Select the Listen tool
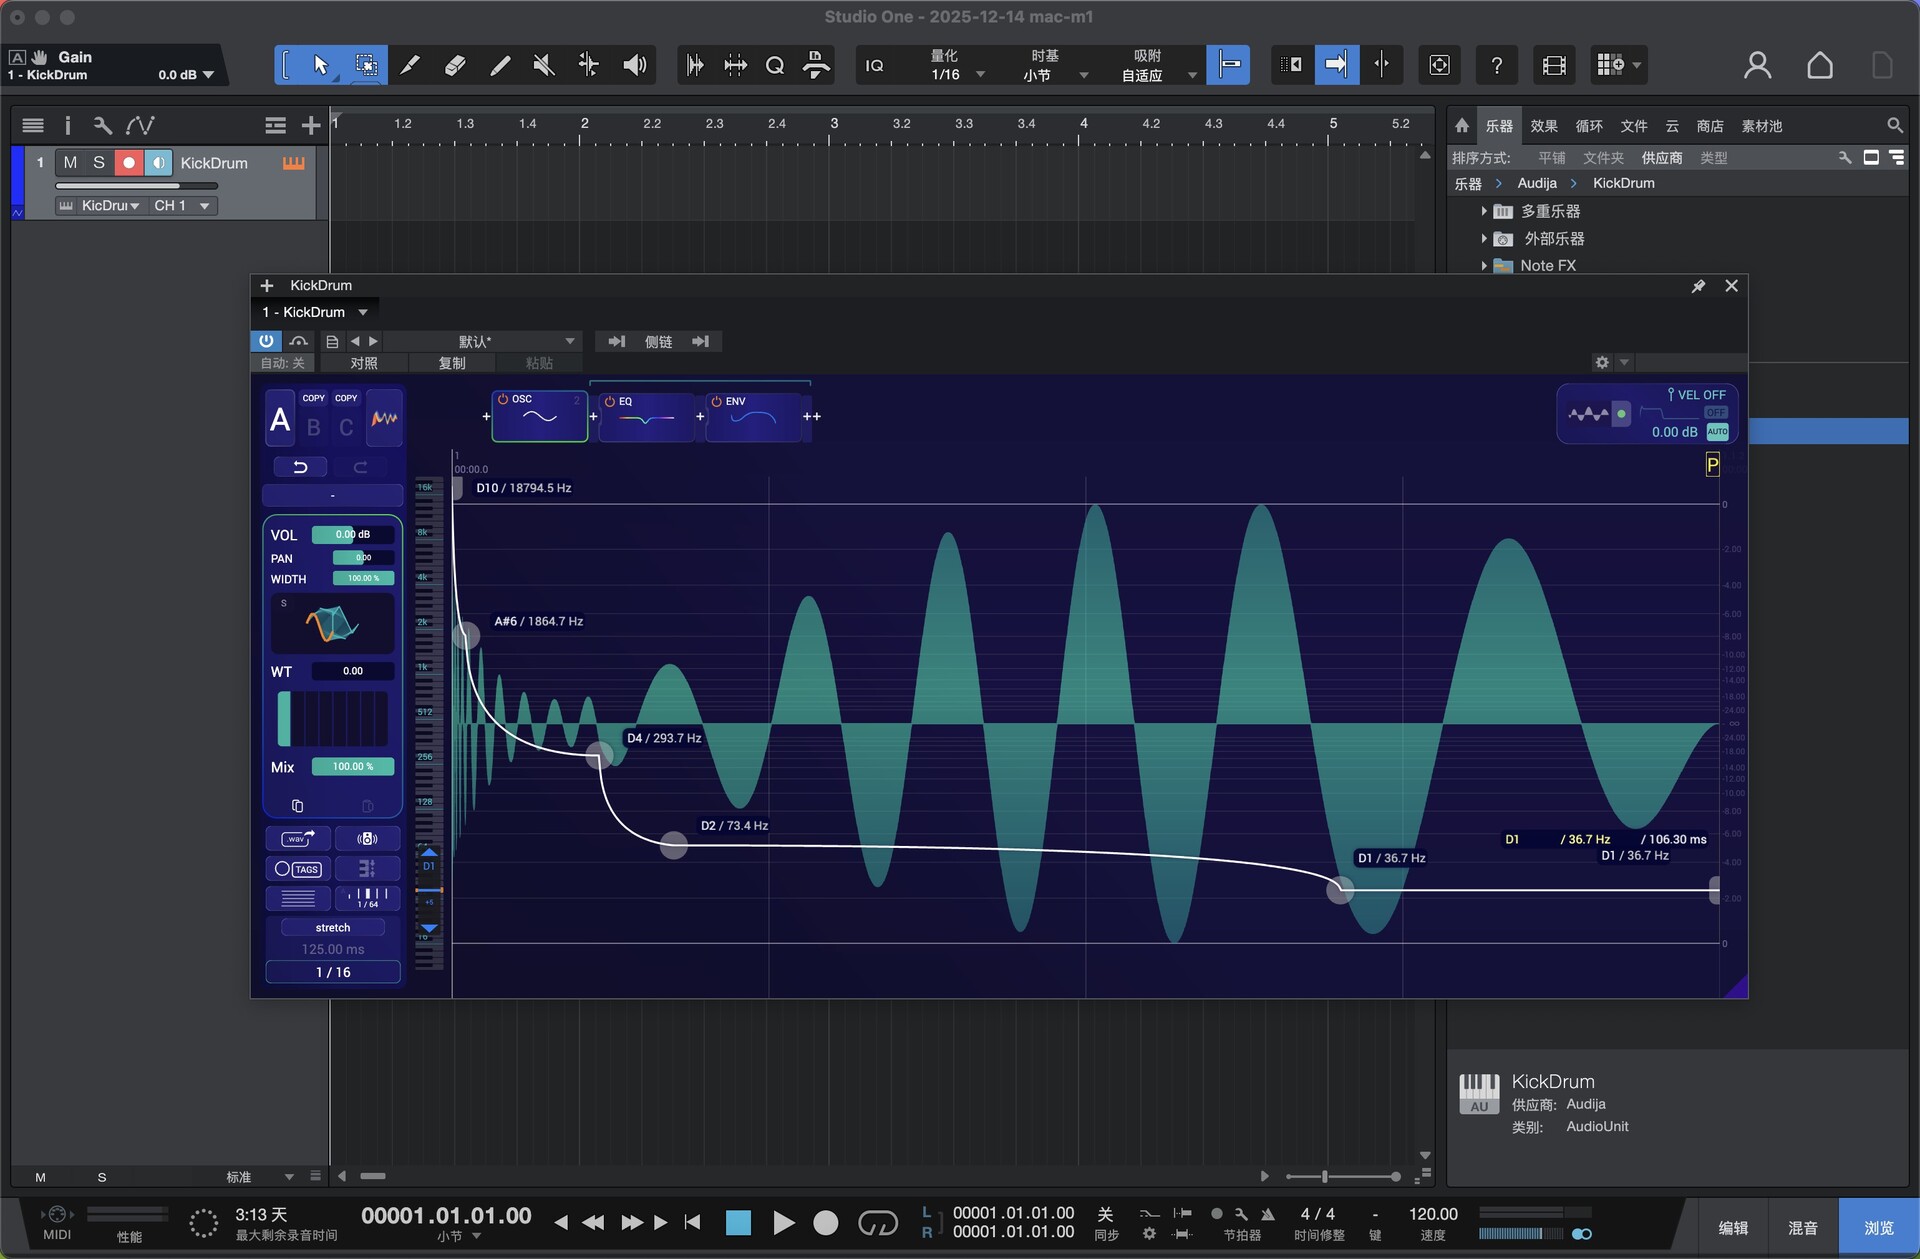1920x1259 pixels. tap(634, 64)
